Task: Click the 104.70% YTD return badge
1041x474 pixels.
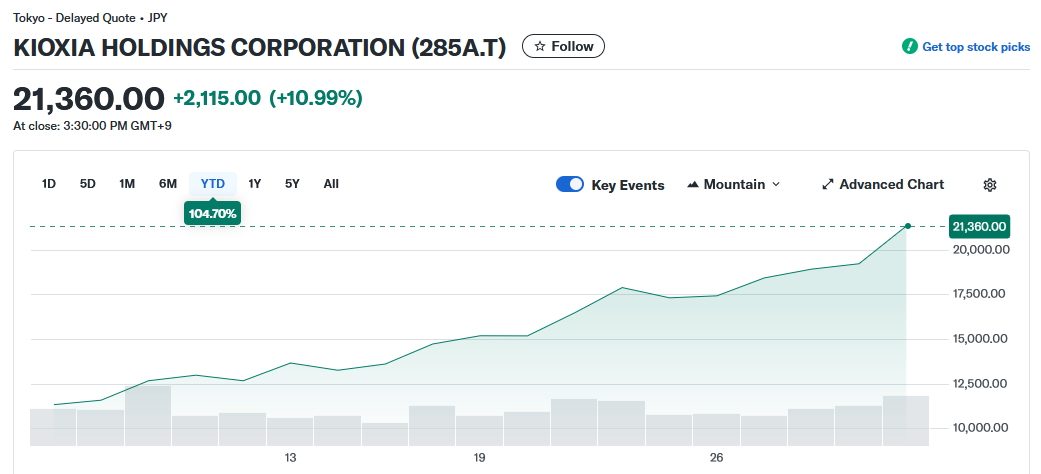Action: [x=213, y=213]
